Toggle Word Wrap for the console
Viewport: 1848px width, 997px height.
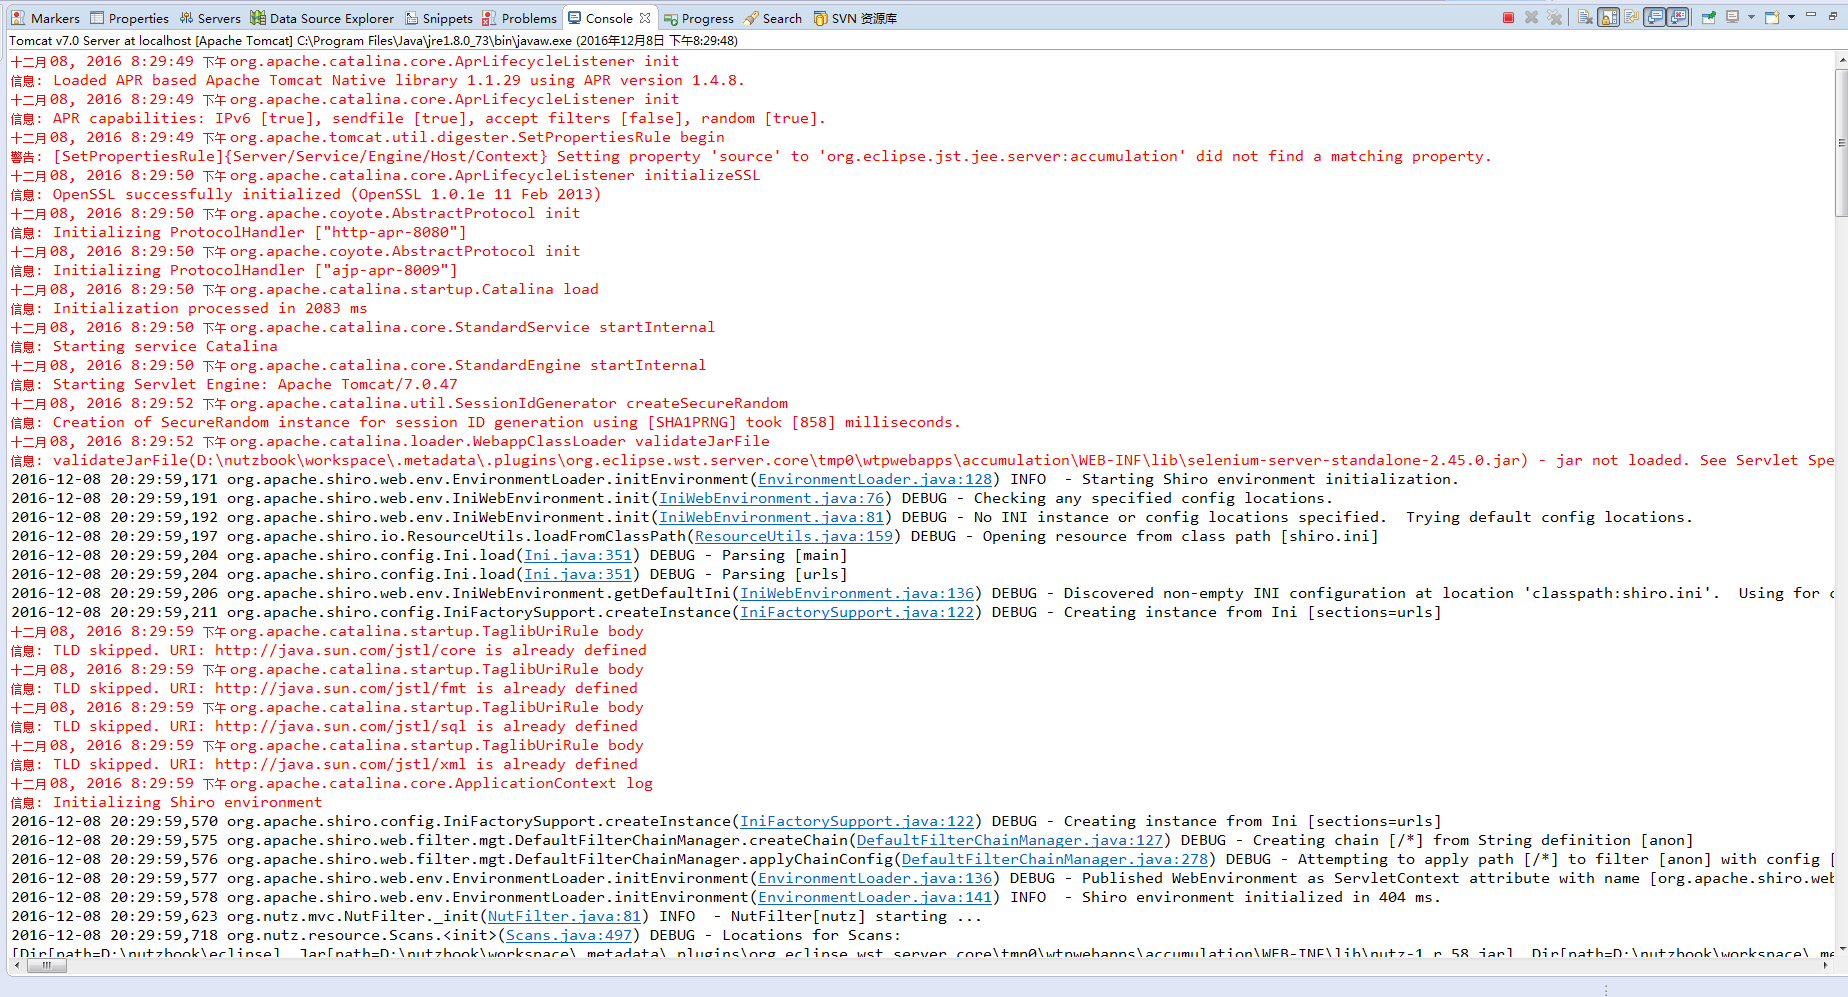[x=1632, y=17]
